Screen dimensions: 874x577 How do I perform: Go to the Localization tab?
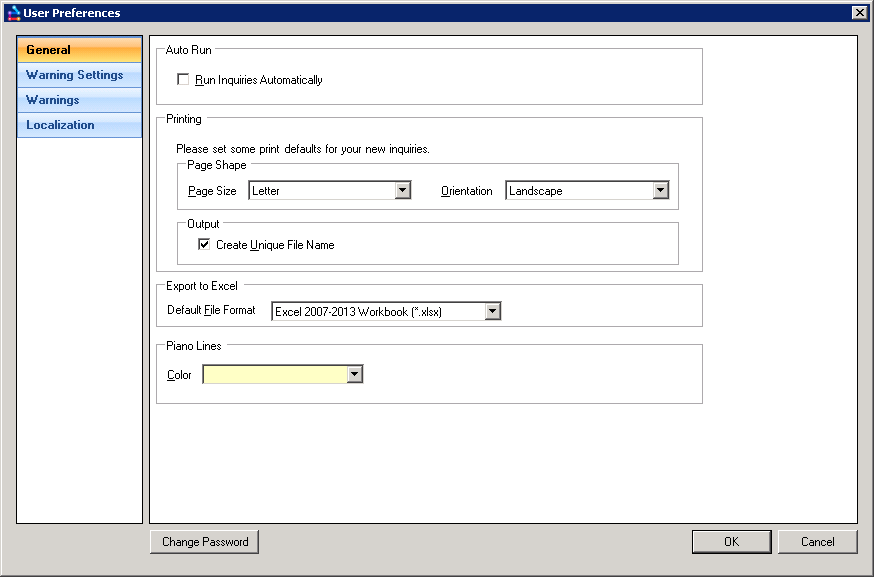[79, 125]
